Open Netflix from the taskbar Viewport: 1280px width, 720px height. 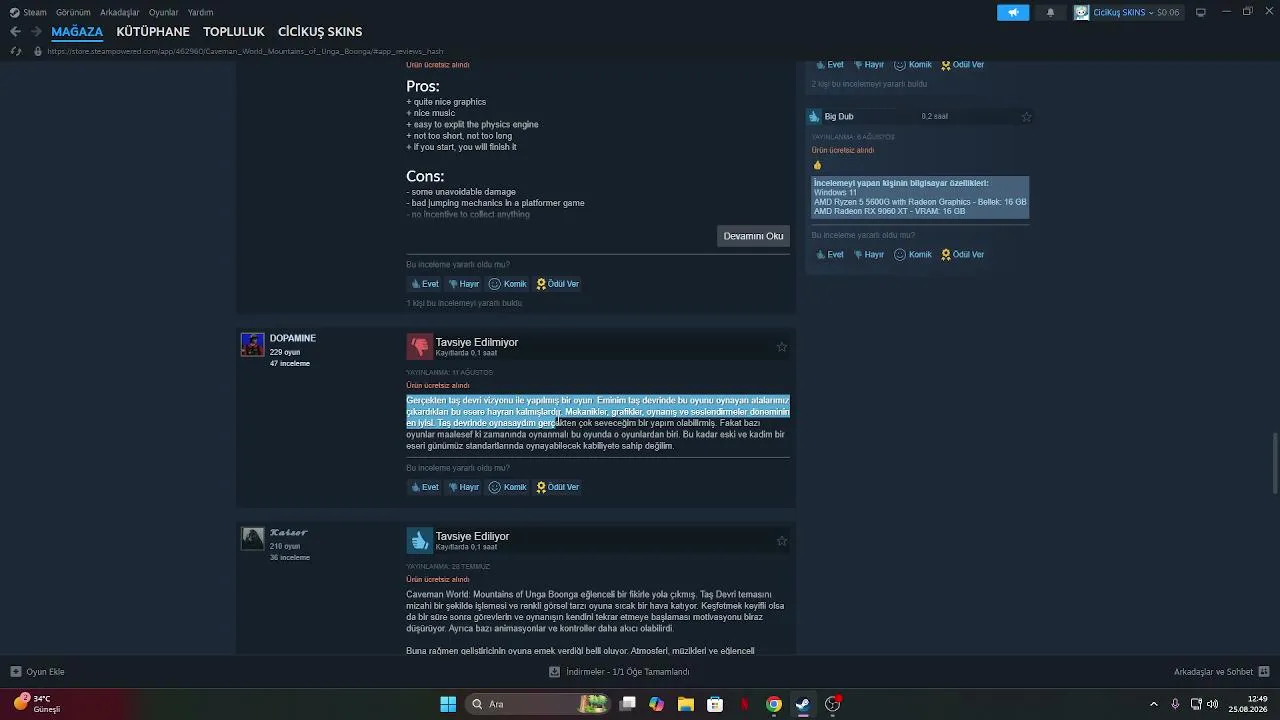[744, 704]
